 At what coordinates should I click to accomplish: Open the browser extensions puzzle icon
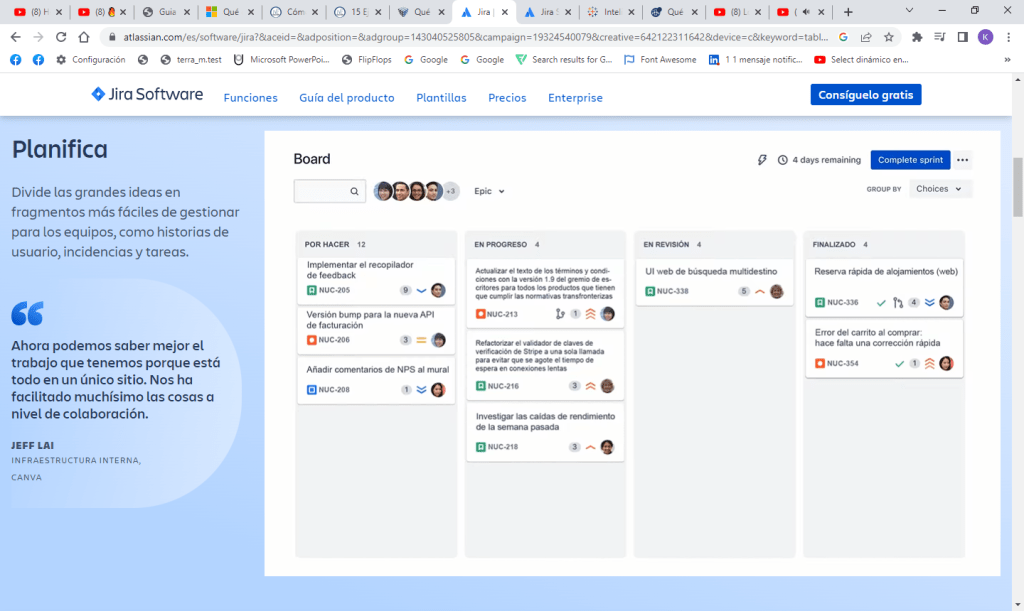click(916, 37)
